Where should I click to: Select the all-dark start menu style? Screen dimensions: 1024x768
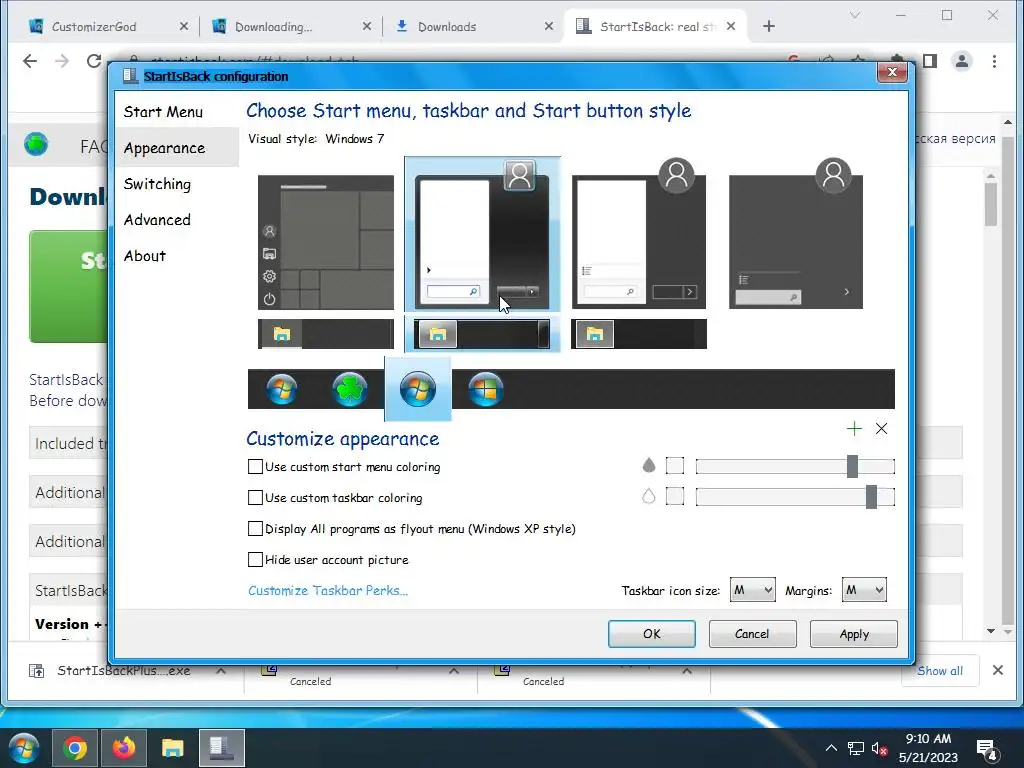pos(795,234)
